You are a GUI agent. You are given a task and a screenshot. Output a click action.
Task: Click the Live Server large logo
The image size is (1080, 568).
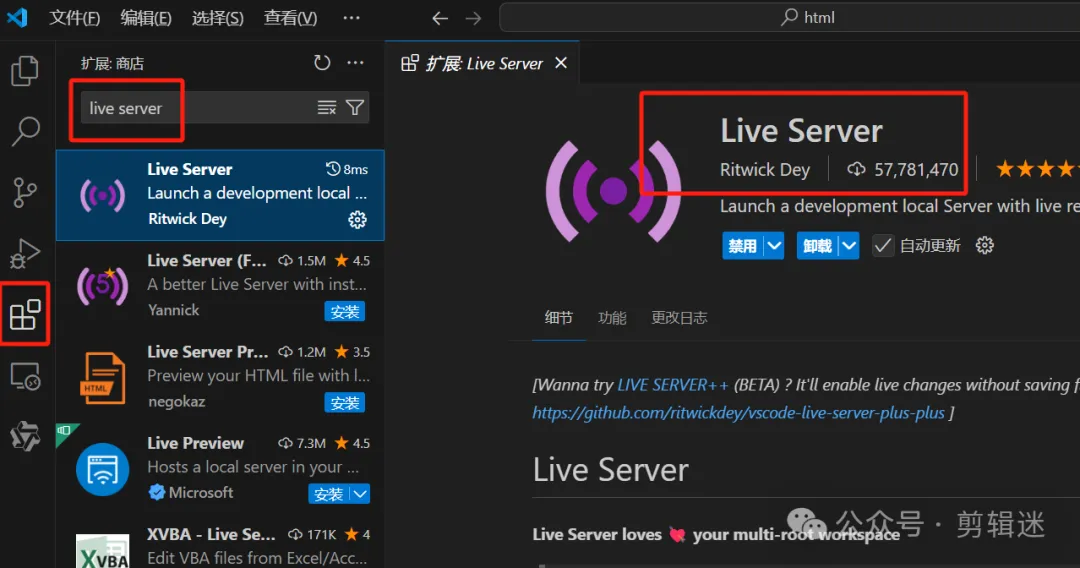(613, 191)
